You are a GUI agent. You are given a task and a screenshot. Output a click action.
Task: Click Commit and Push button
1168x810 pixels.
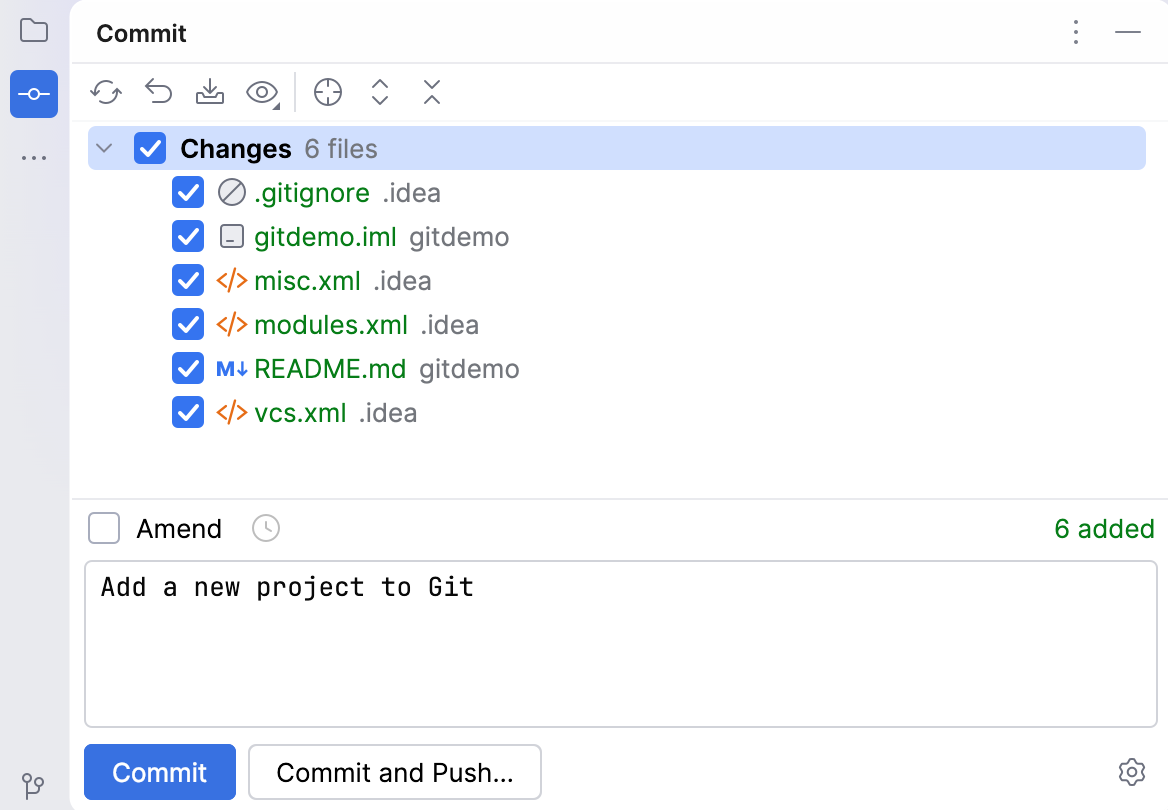pos(394,772)
